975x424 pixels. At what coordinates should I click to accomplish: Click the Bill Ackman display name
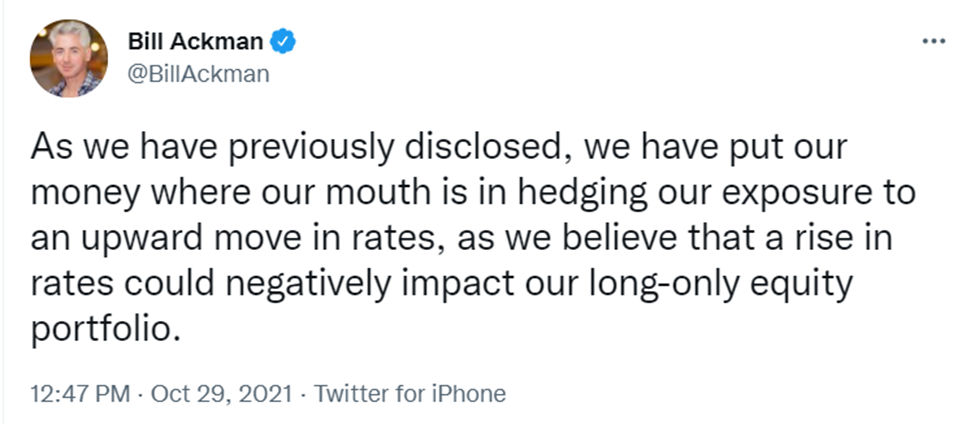pos(195,42)
